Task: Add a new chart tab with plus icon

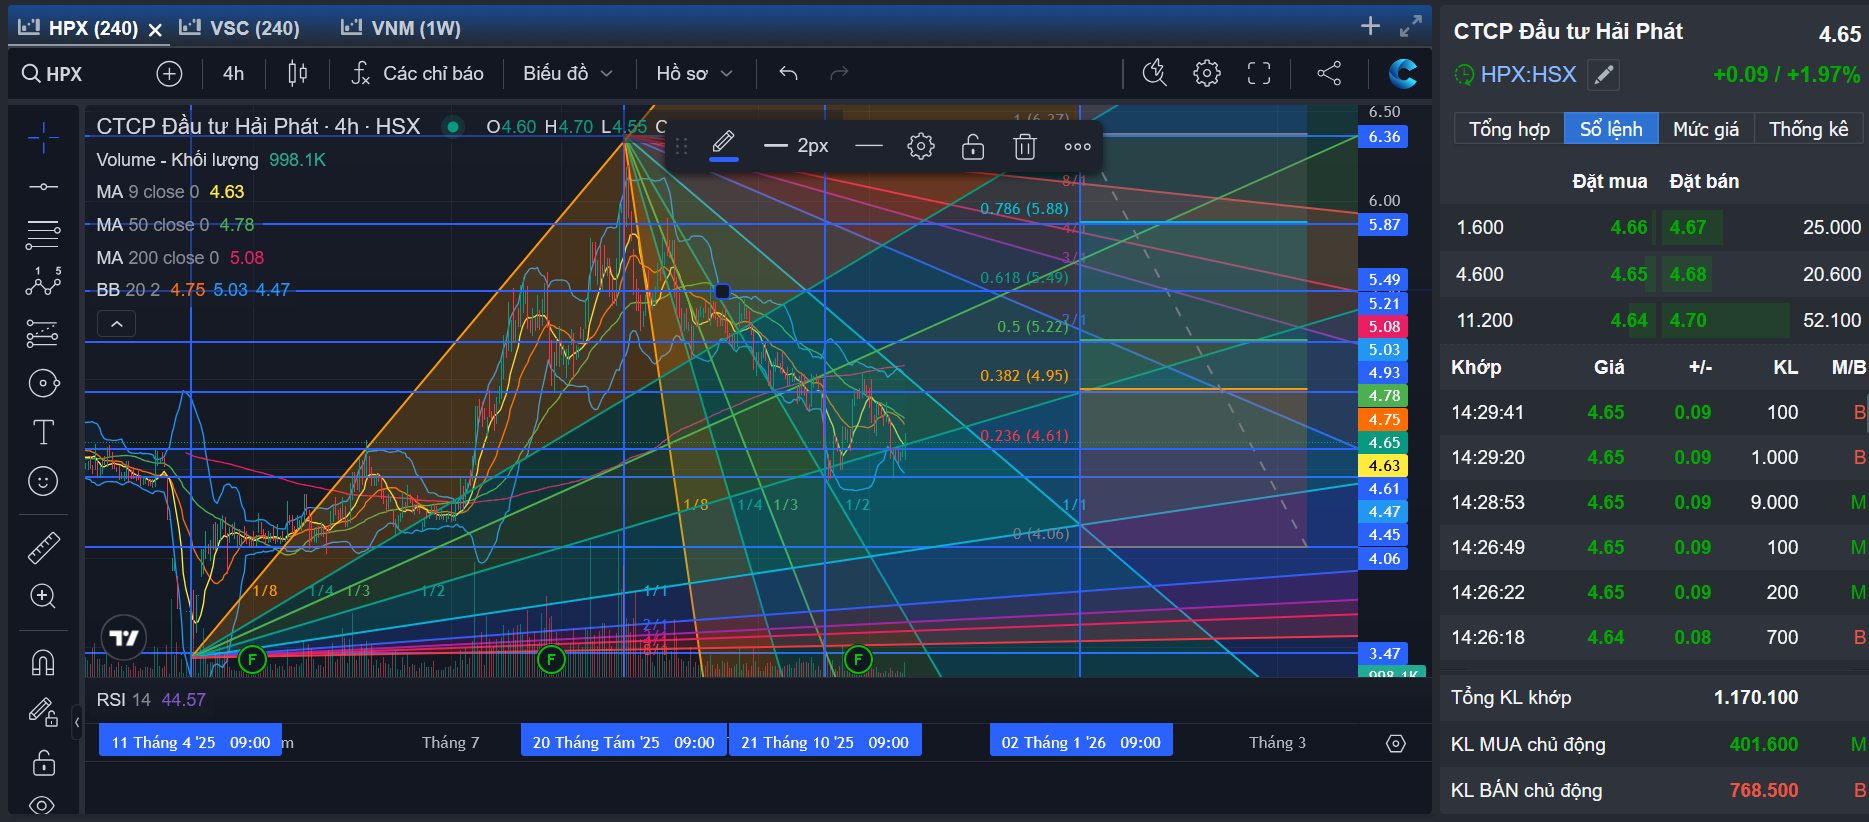Action: pos(1370,26)
